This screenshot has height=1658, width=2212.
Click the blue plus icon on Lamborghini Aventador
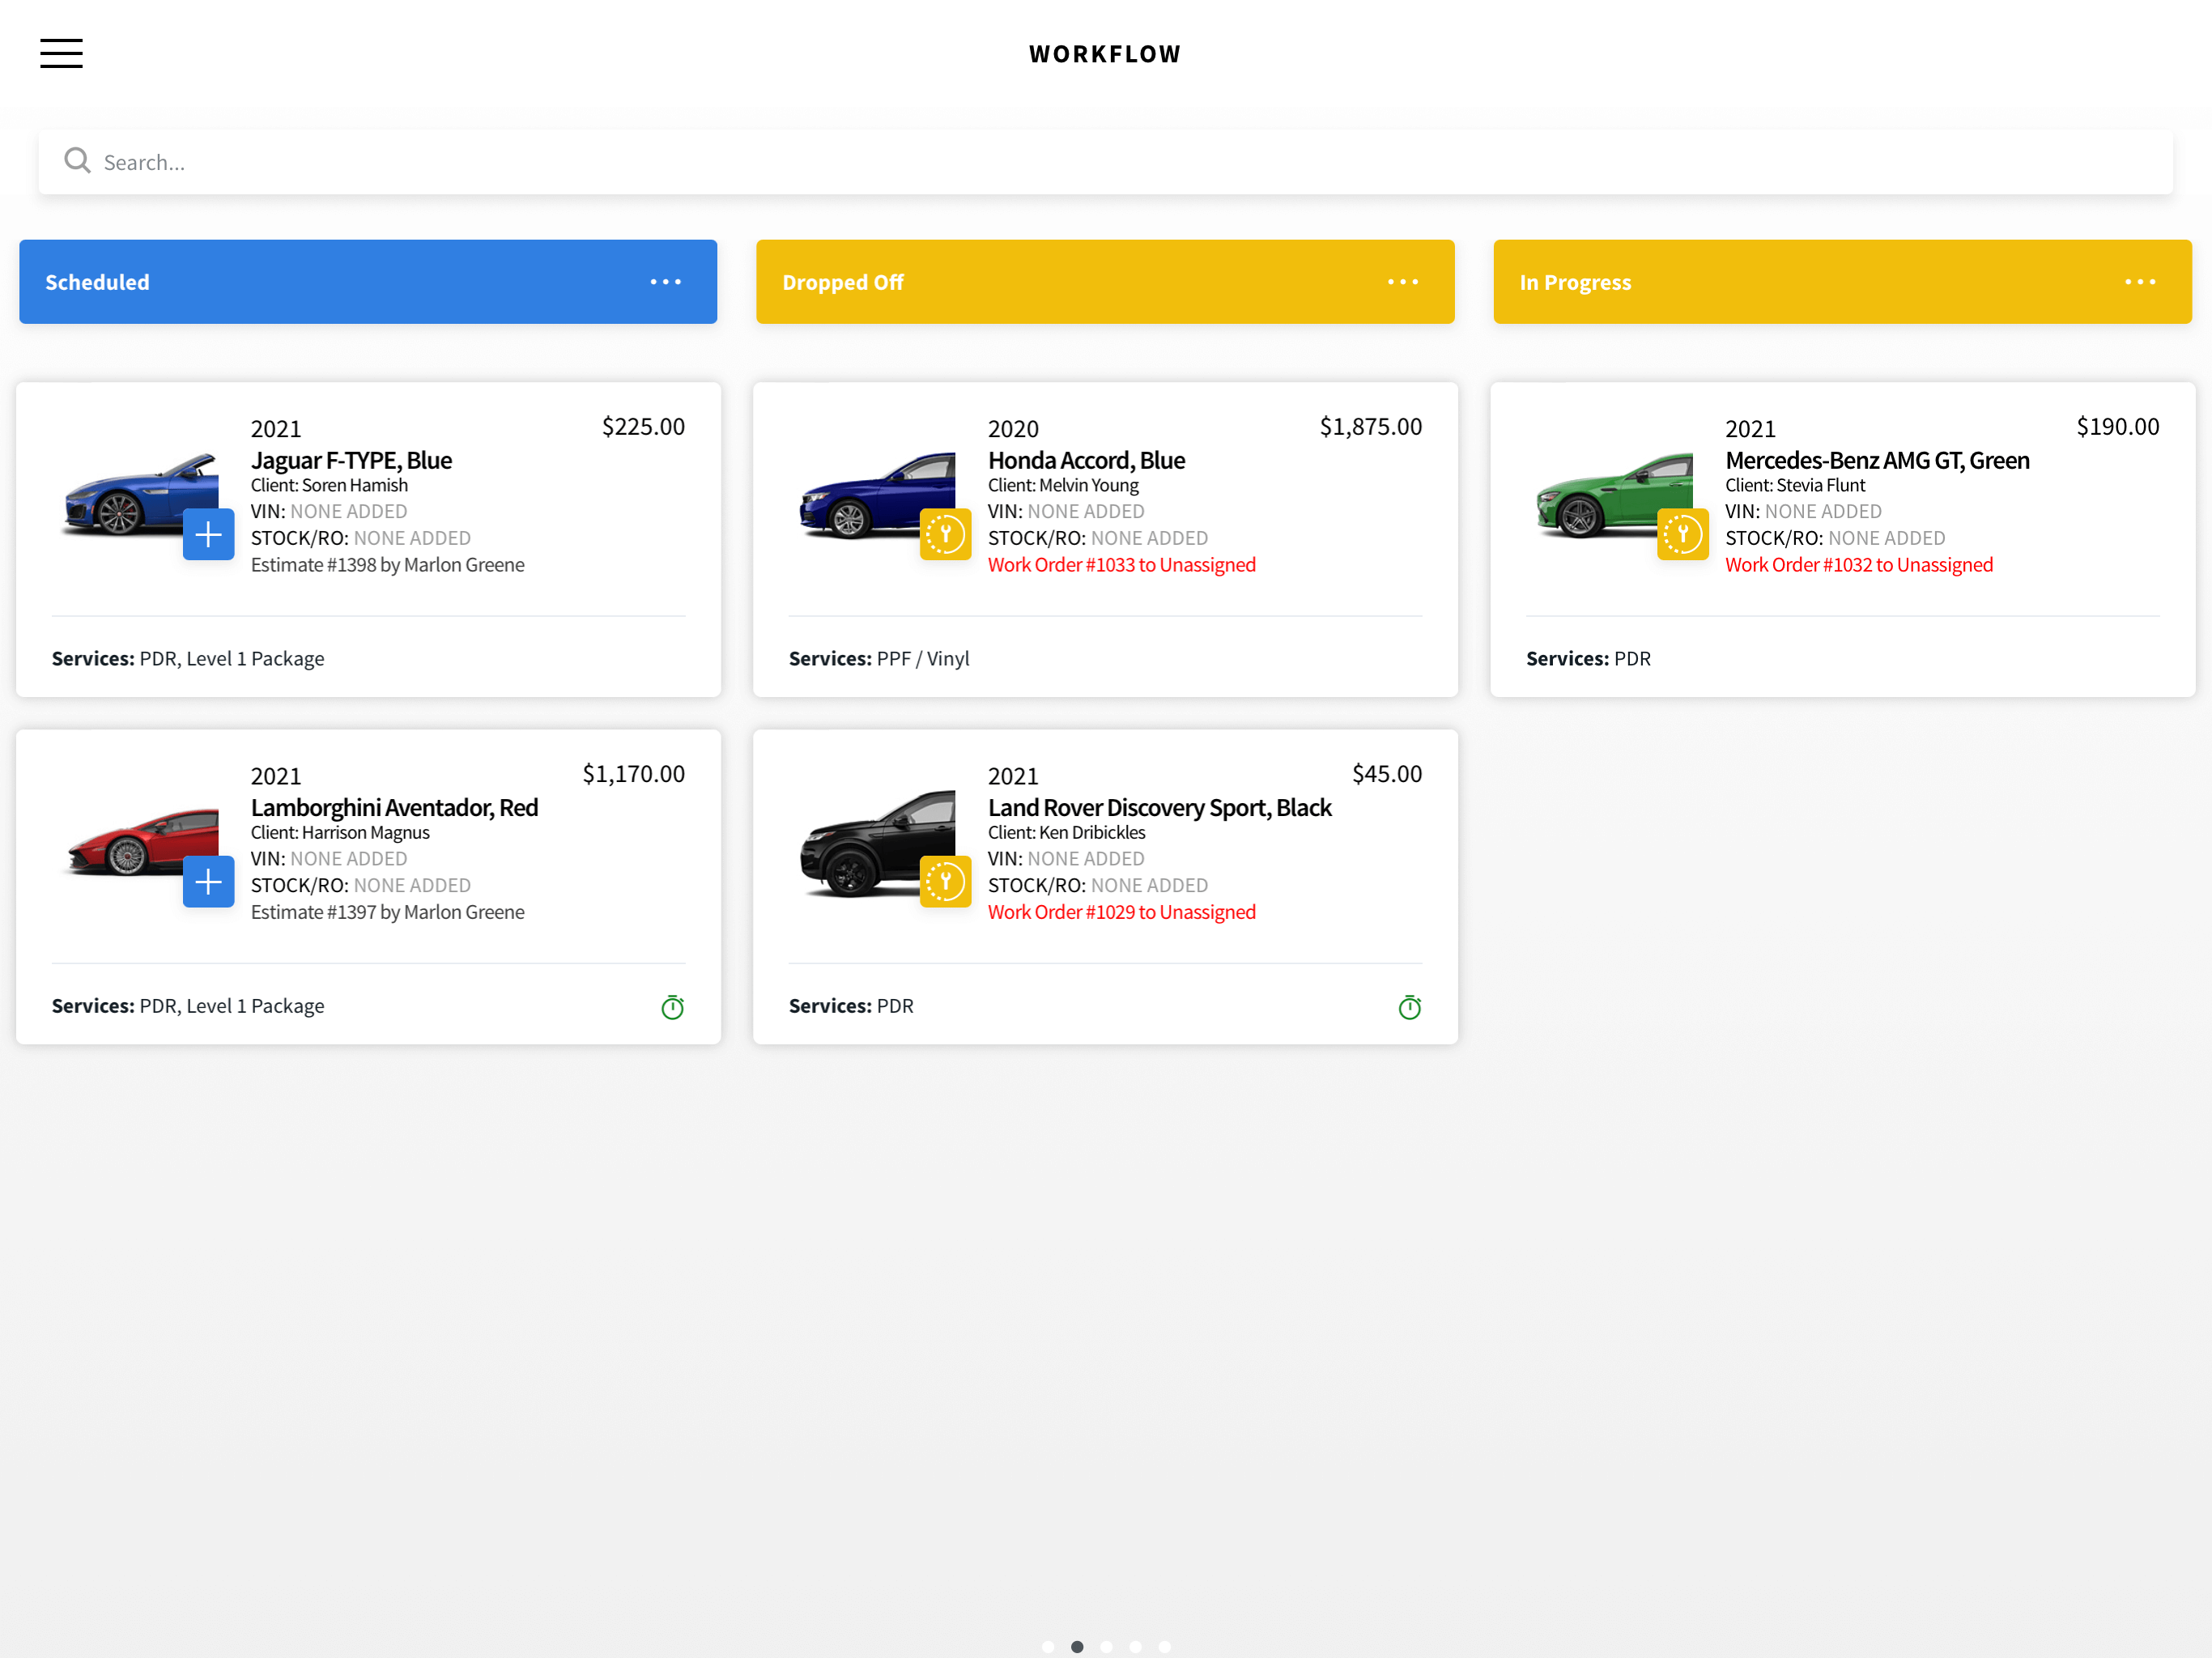[208, 882]
